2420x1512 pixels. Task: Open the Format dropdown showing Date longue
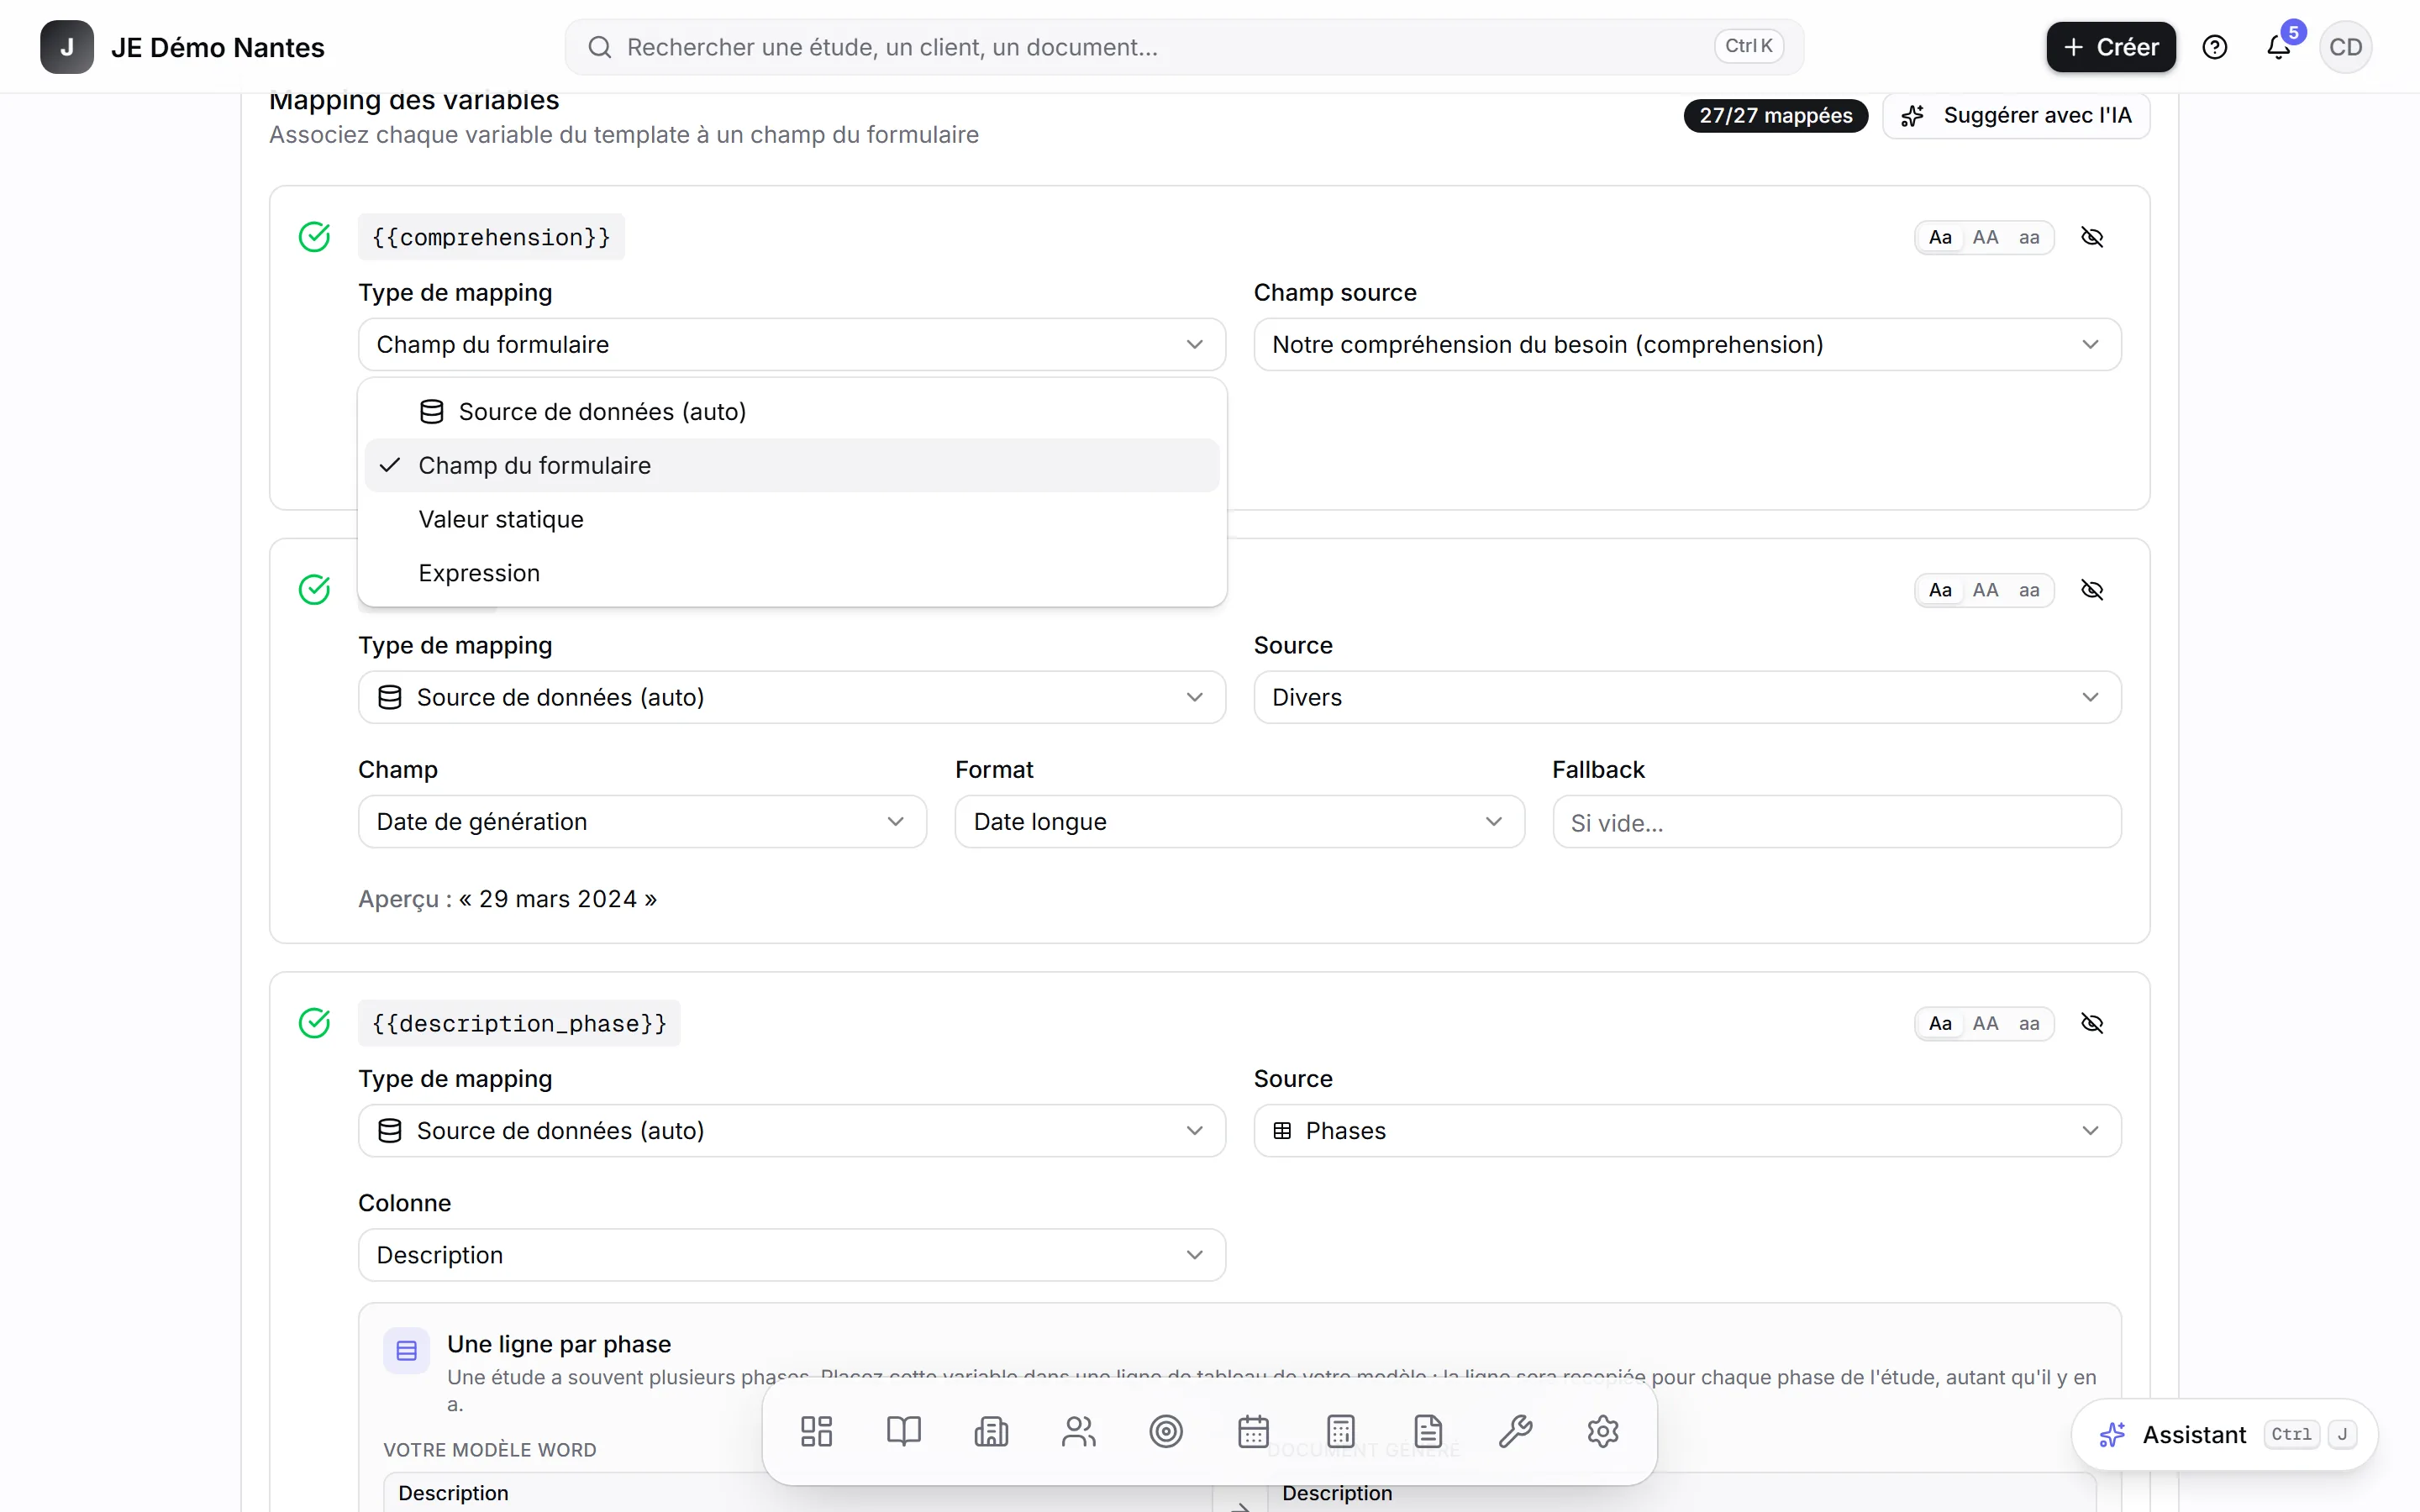pyautogui.click(x=1240, y=822)
